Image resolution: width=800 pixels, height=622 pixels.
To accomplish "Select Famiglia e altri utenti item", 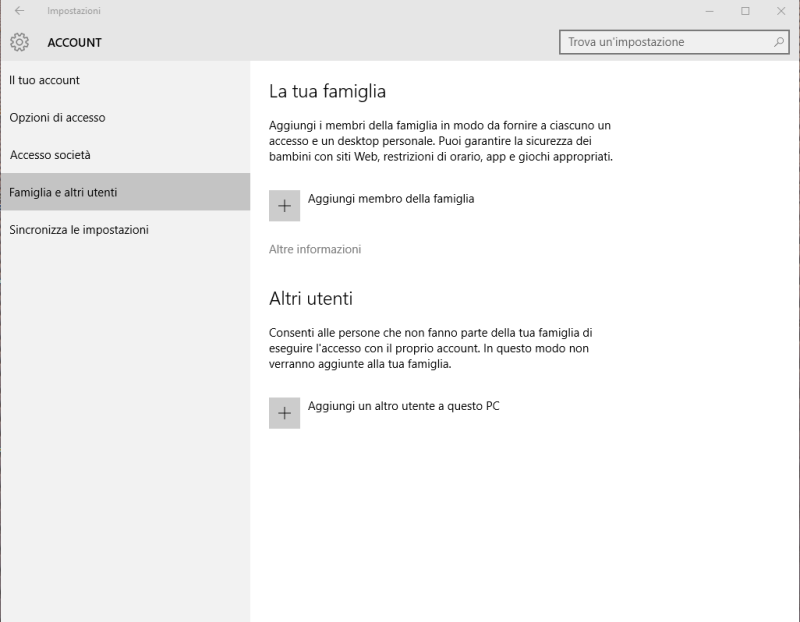I will pyautogui.click(x=125, y=192).
